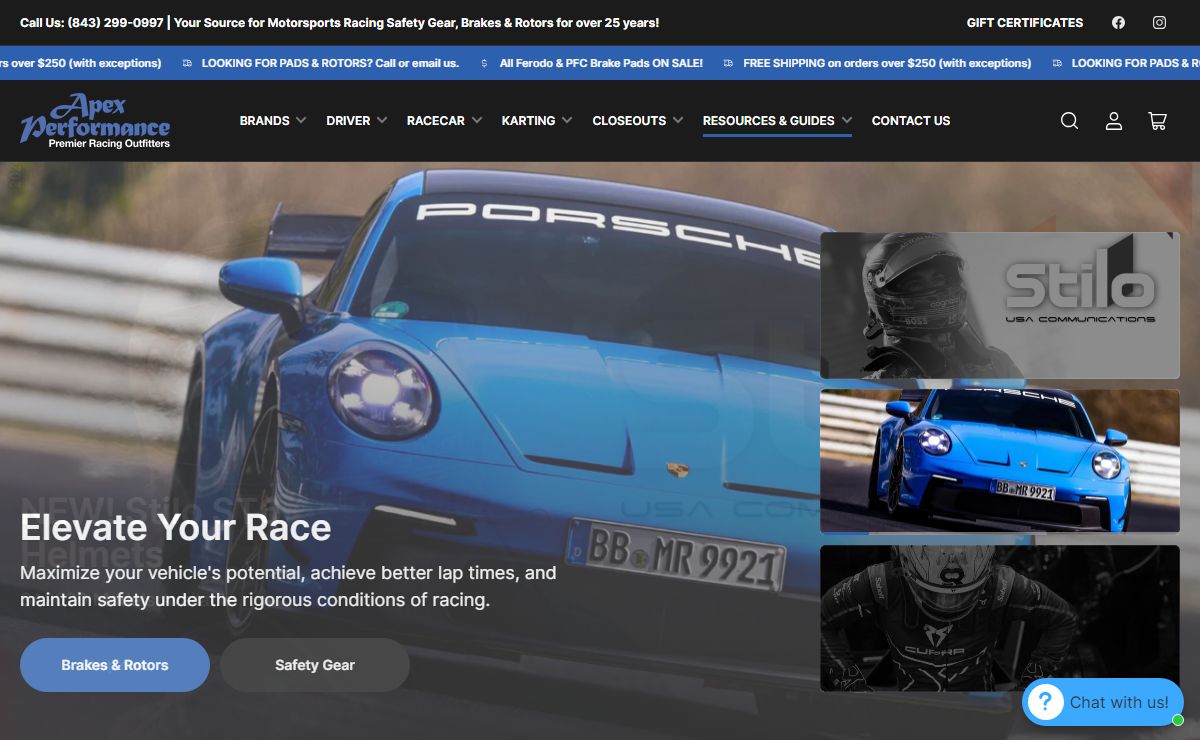
Task: Open the KARTING menu
Action: click(x=528, y=120)
